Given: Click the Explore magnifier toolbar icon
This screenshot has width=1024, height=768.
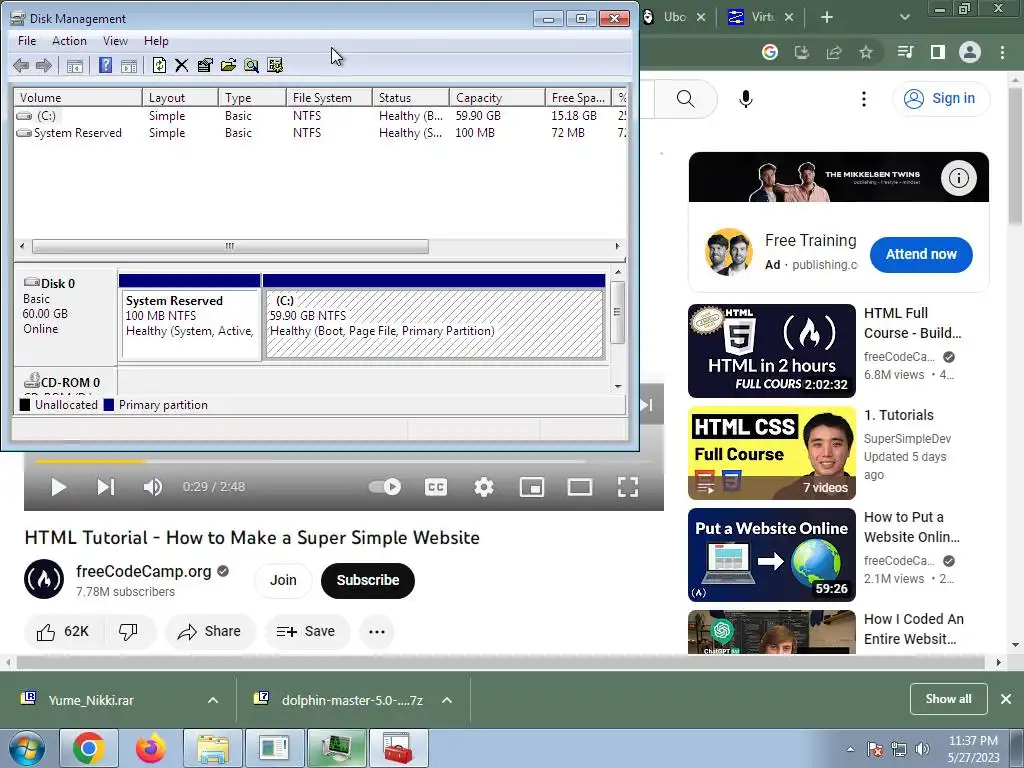Looking at the screenshot, I should [251, 65].
